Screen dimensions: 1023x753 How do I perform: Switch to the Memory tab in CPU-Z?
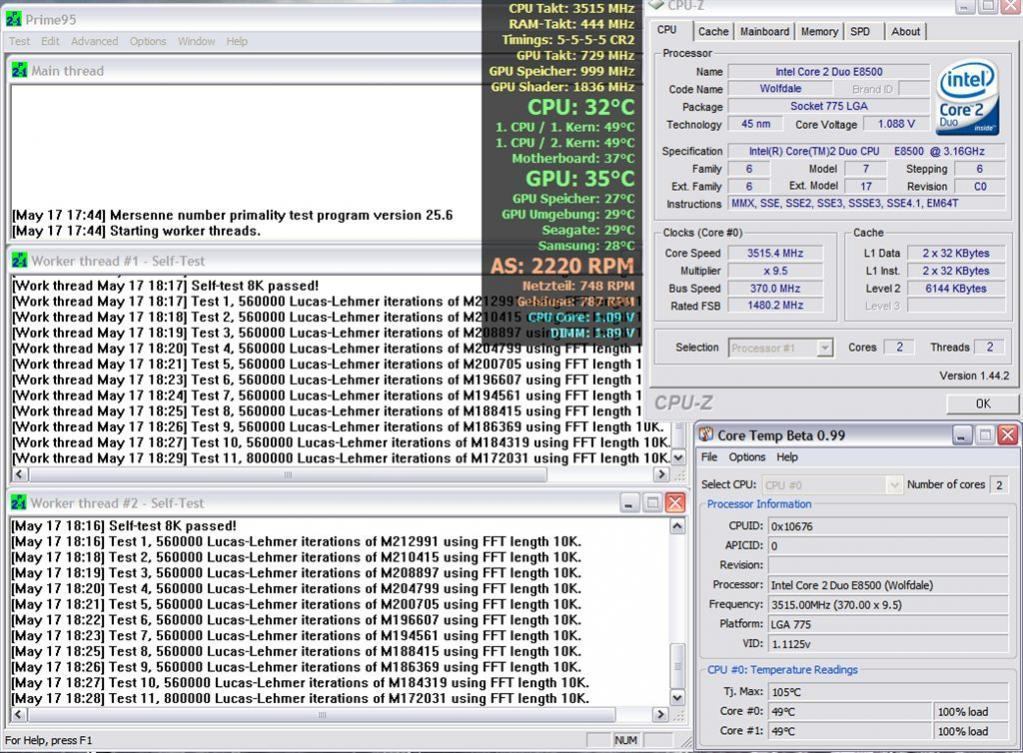(x=819, y=31)
